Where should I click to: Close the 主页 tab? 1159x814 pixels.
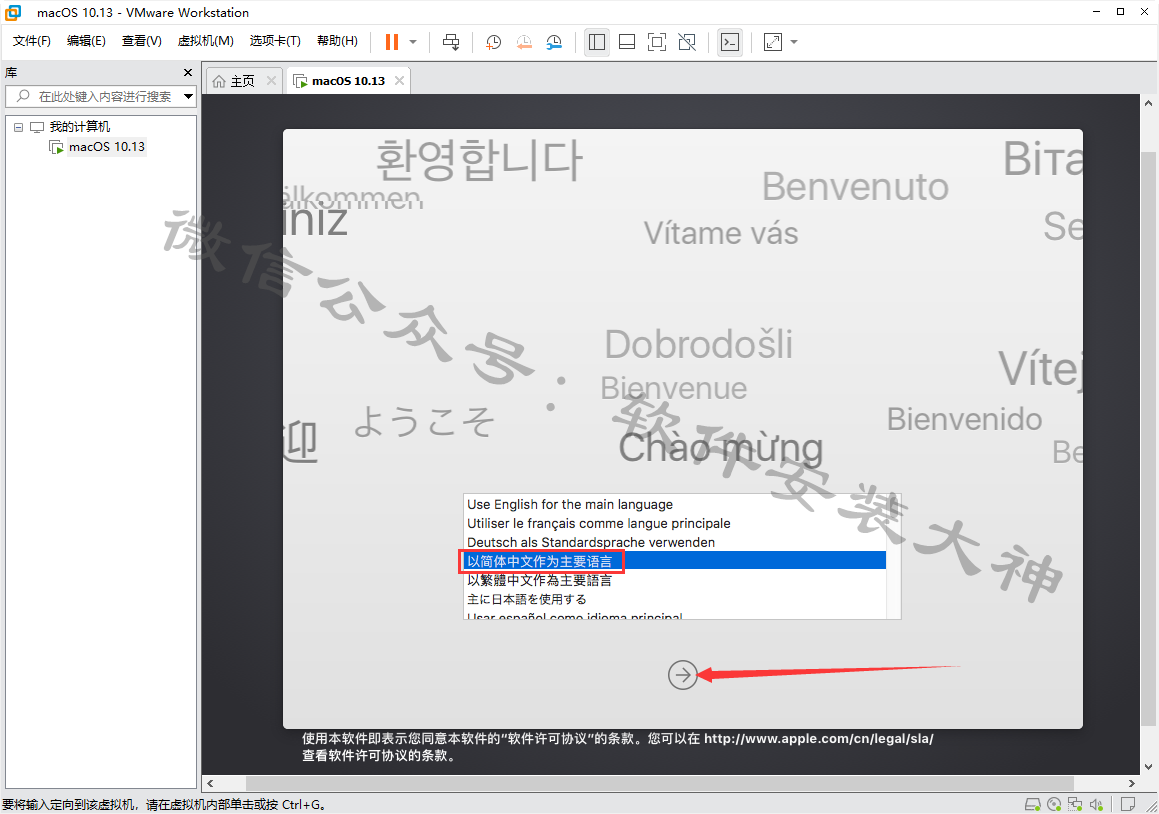pos(271,81)
